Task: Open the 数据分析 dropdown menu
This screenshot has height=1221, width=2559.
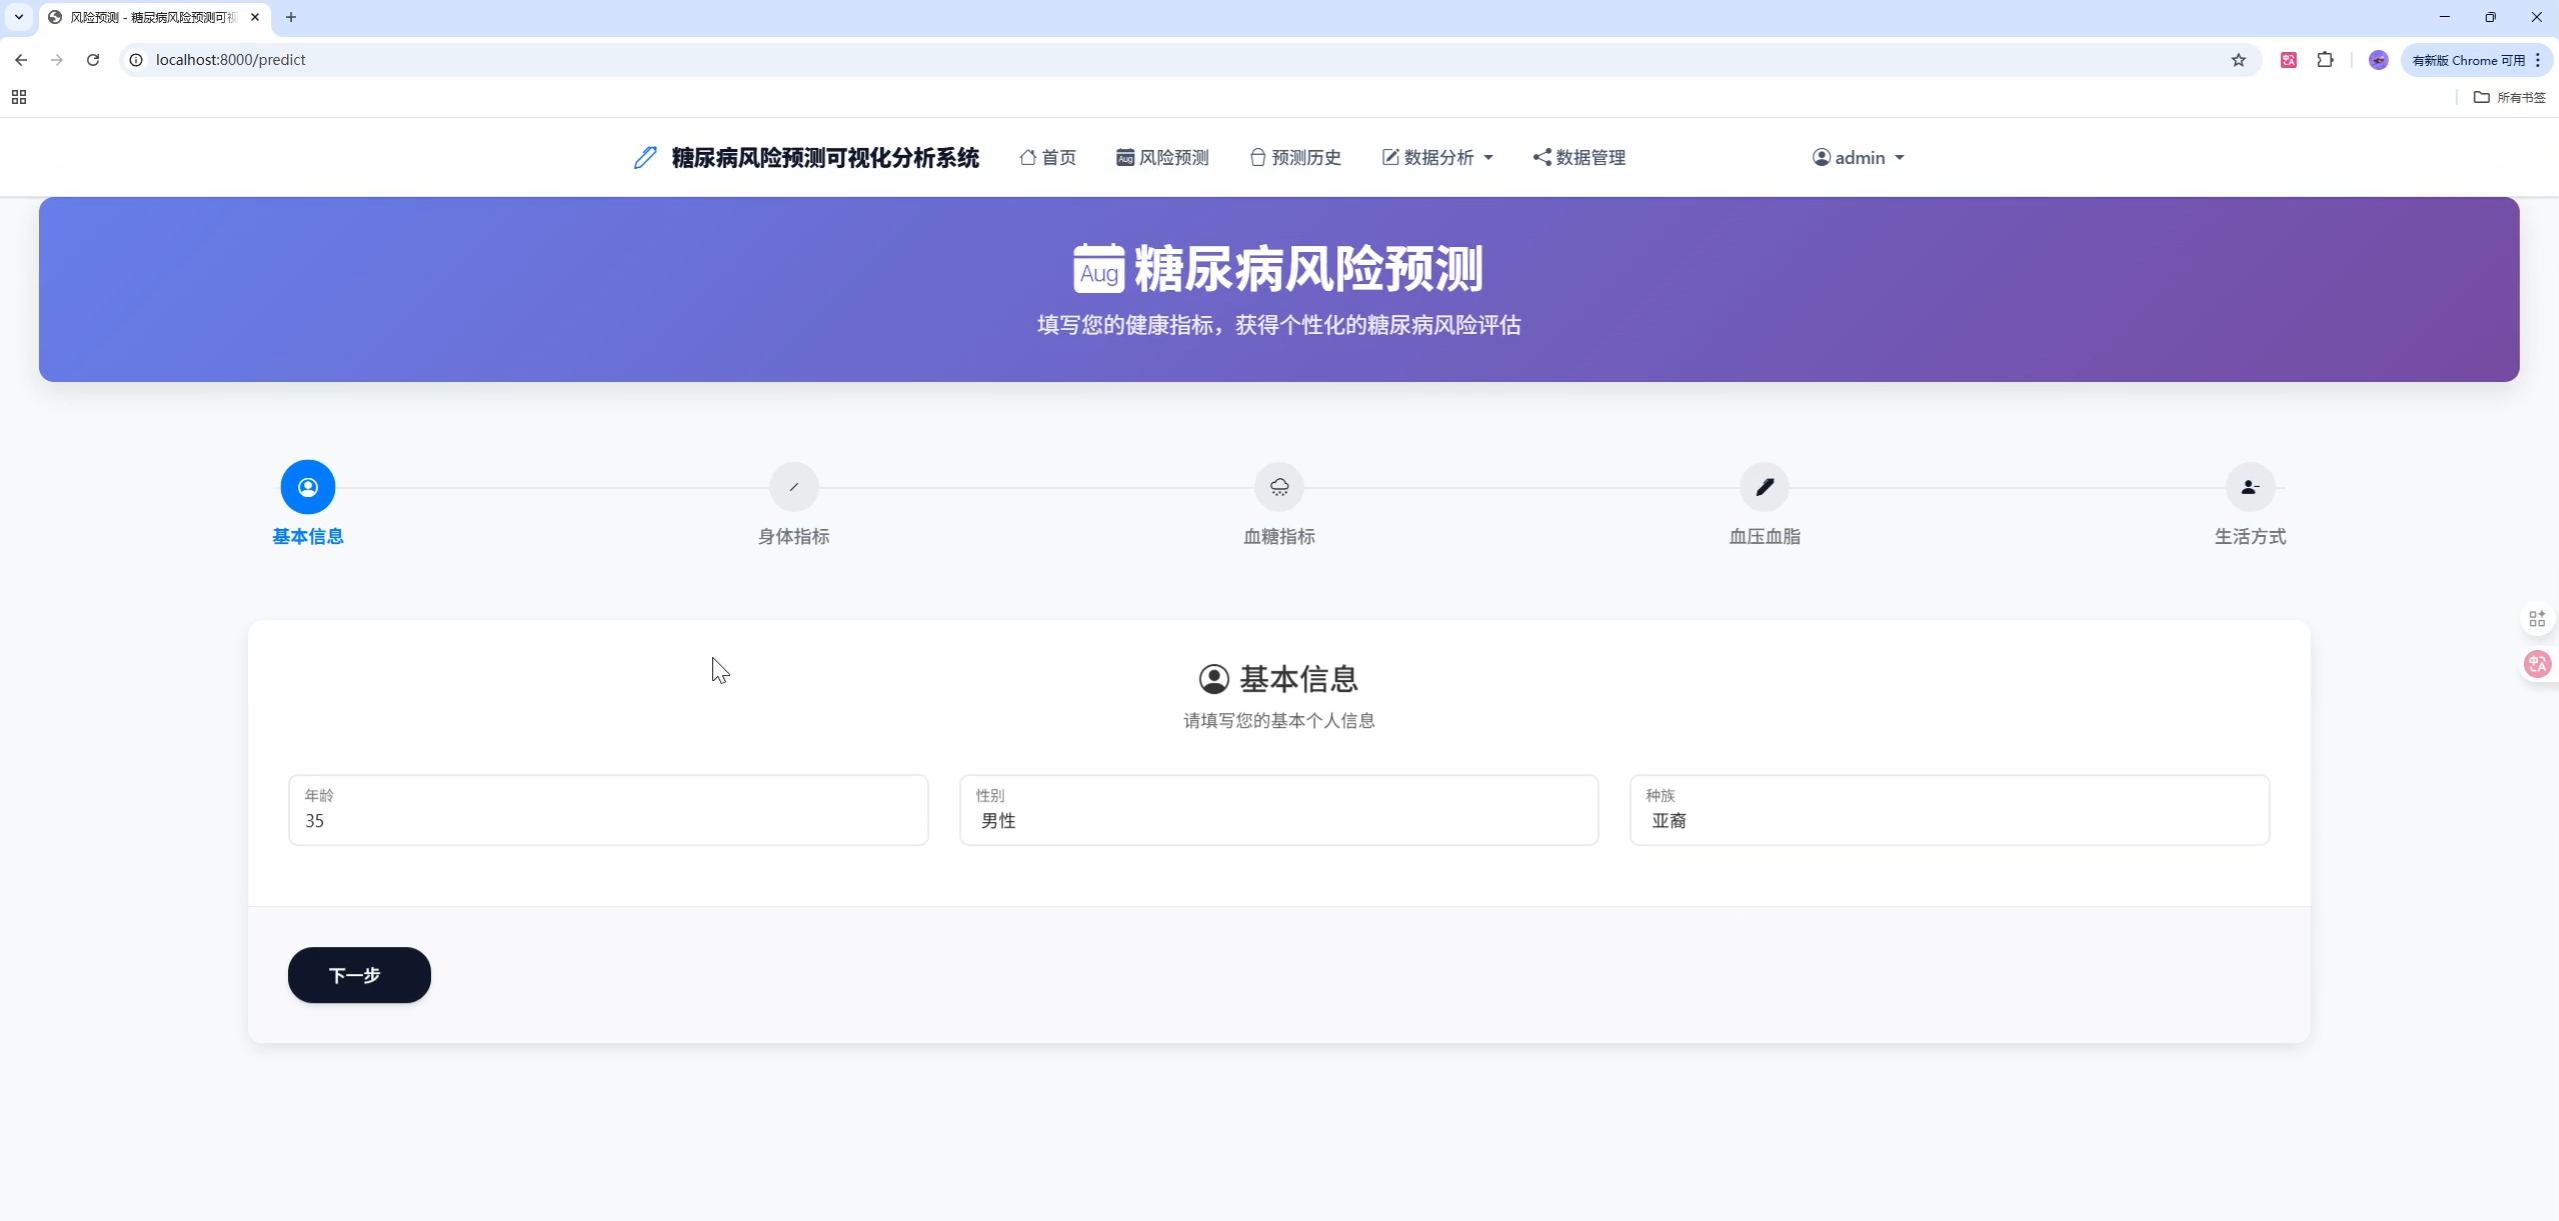Action: pyautogui.click(x=1436, y=157)
